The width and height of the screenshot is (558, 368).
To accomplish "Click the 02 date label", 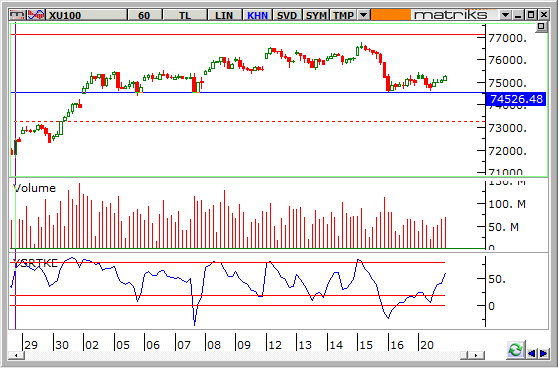I will (92, 345).
